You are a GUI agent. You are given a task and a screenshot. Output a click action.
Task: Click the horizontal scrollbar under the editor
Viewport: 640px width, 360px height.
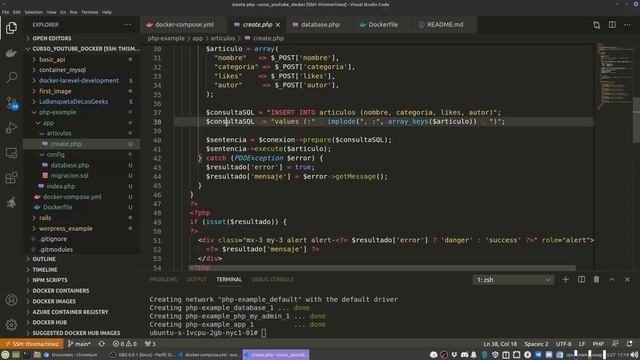[382, 268]
